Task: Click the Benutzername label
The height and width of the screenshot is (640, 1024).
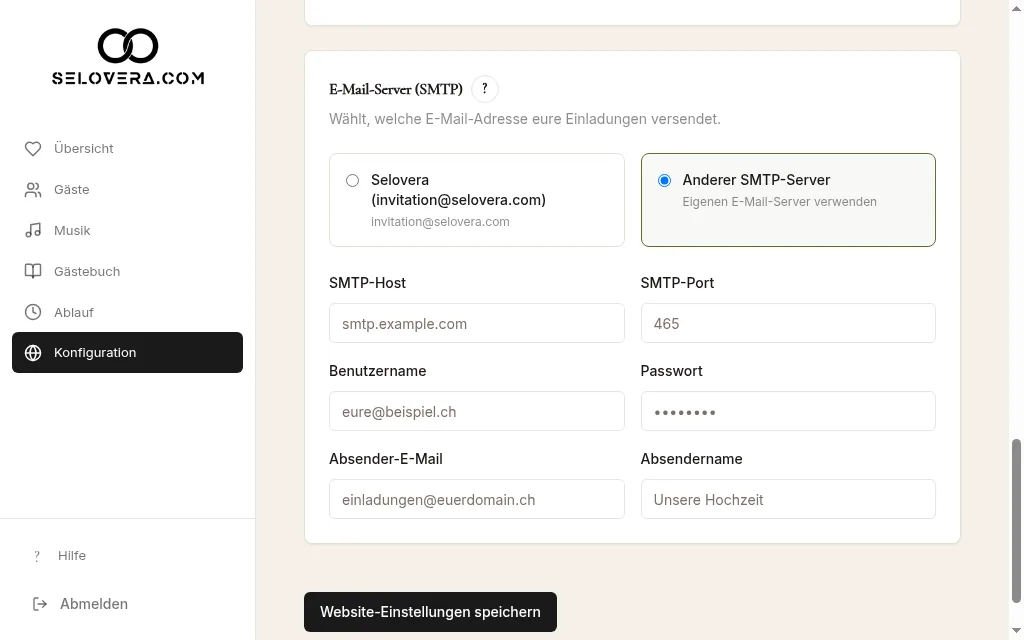Action: 377,371
